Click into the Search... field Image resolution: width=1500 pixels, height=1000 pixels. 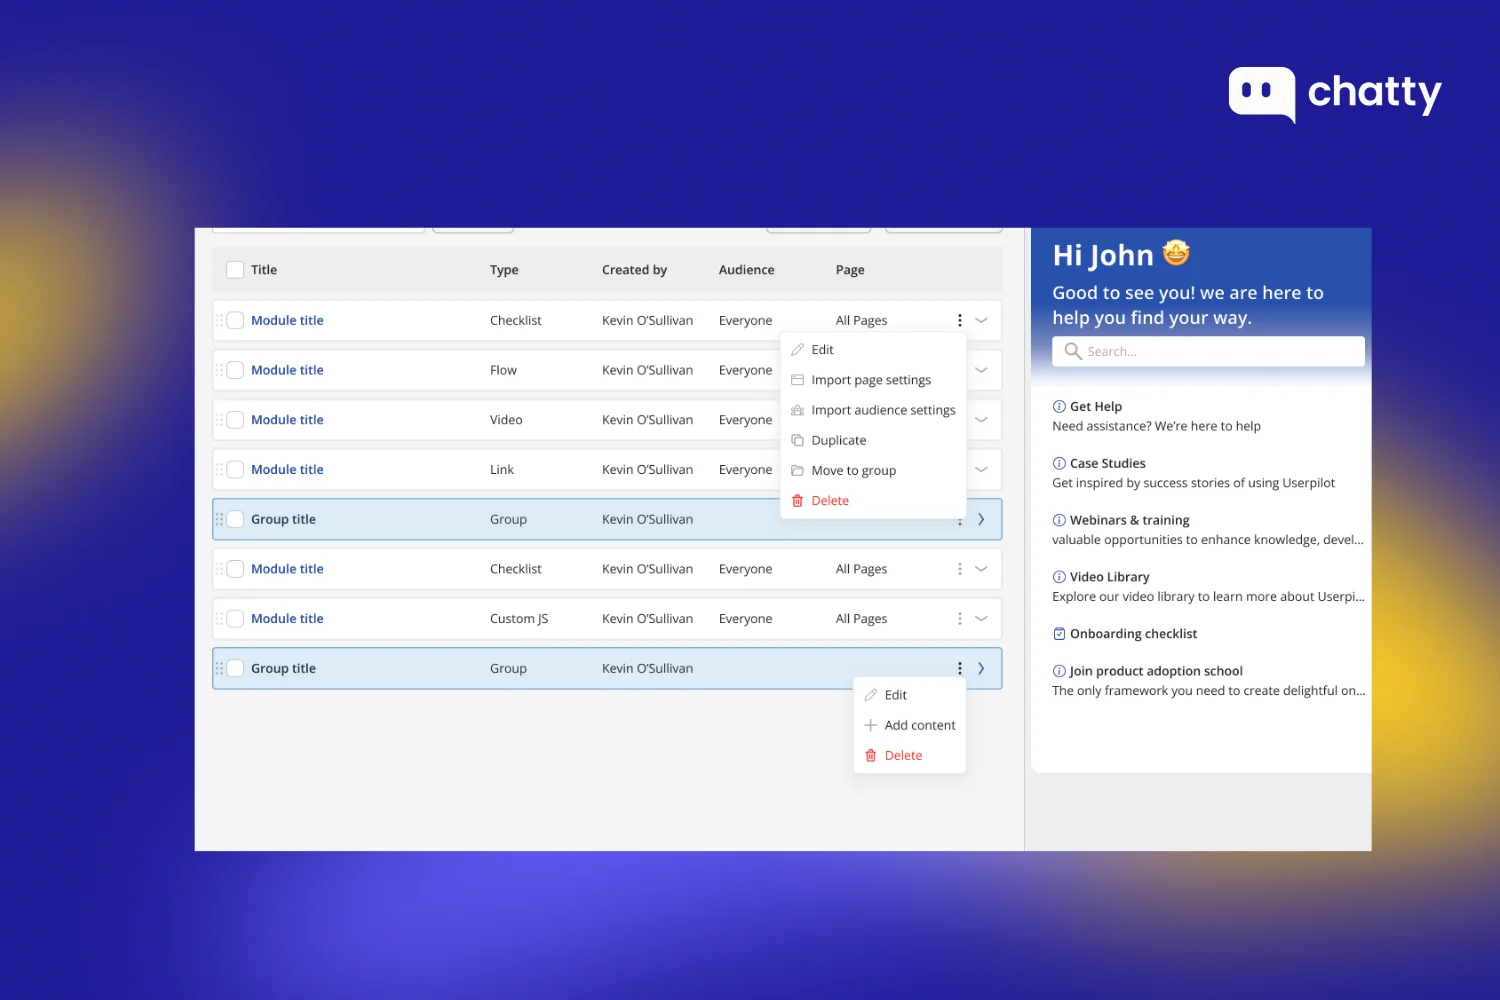(1208, 351)
